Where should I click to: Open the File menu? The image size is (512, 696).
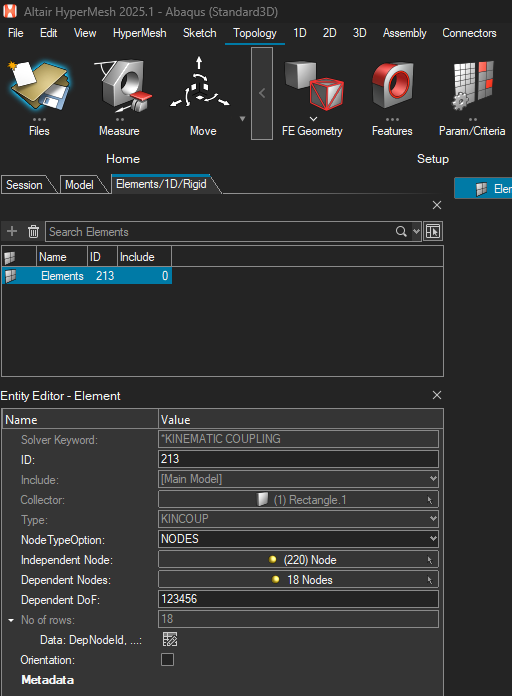click(16, 33)
